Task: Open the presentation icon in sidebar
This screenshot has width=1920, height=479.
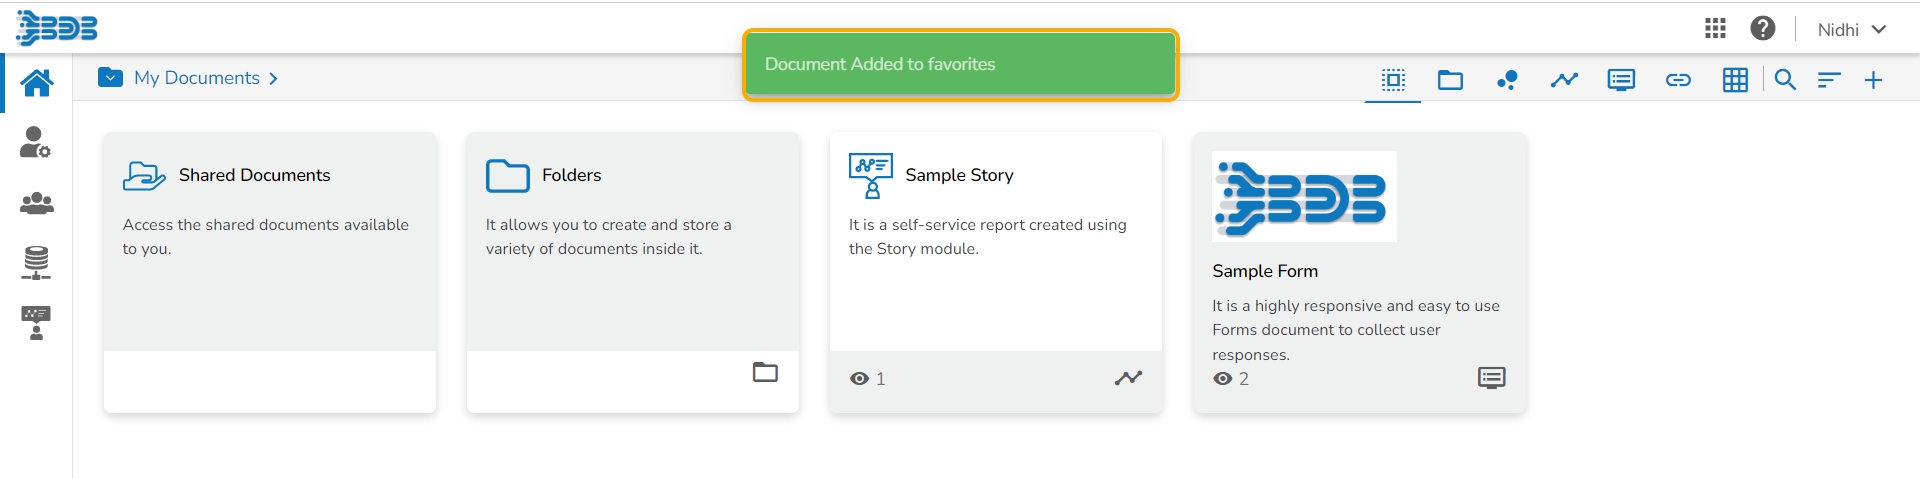Action: coord(36,323)
